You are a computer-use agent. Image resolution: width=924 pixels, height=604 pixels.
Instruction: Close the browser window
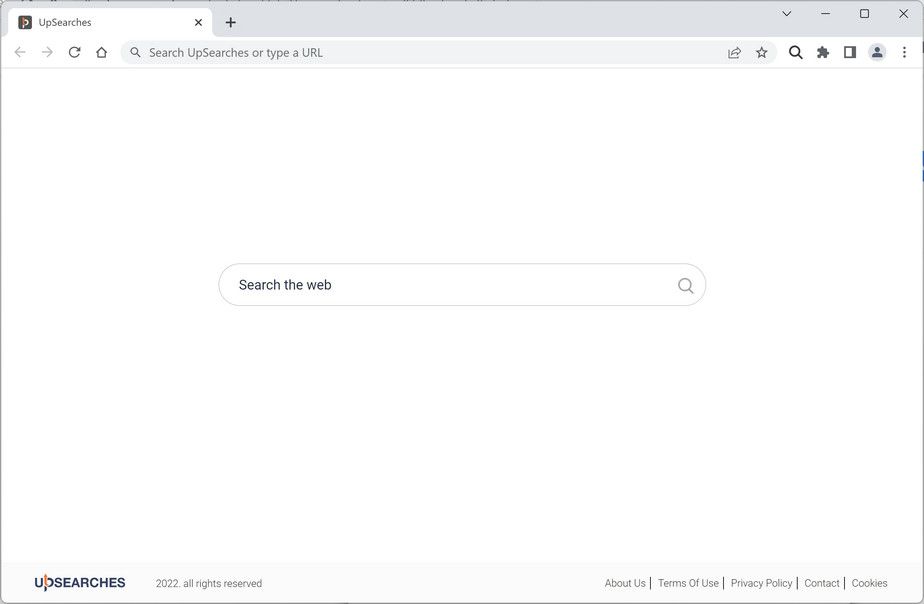(903, 14)
